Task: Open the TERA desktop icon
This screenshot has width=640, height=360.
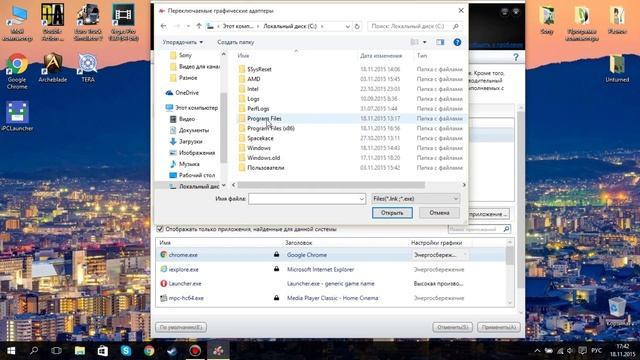Action: (88, 69)
